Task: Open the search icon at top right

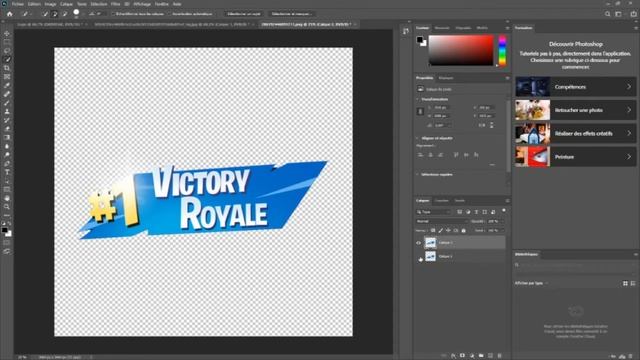Action: (x=607, y=14)
